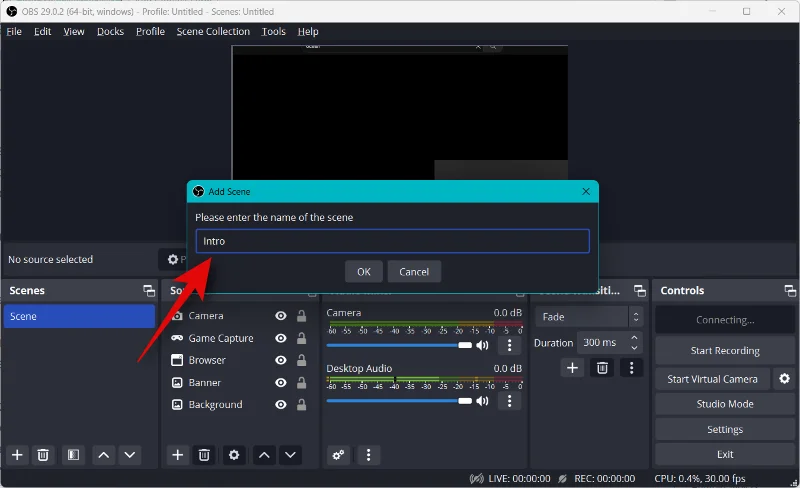
Task: Remove scene transition trash icon
Action: 602,368
